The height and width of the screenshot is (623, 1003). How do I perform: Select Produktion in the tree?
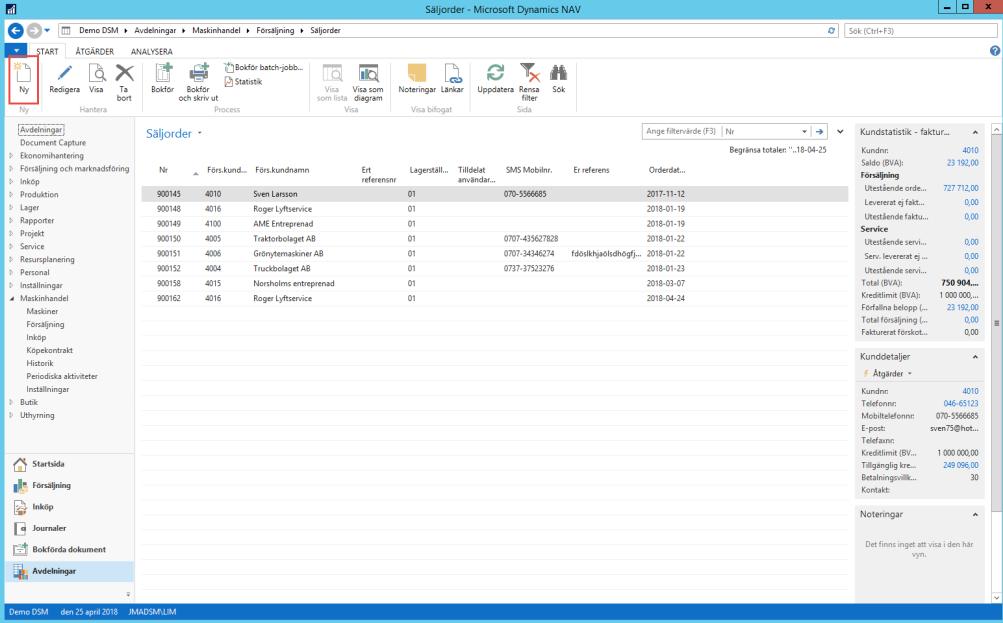click(x=39, y=194)
